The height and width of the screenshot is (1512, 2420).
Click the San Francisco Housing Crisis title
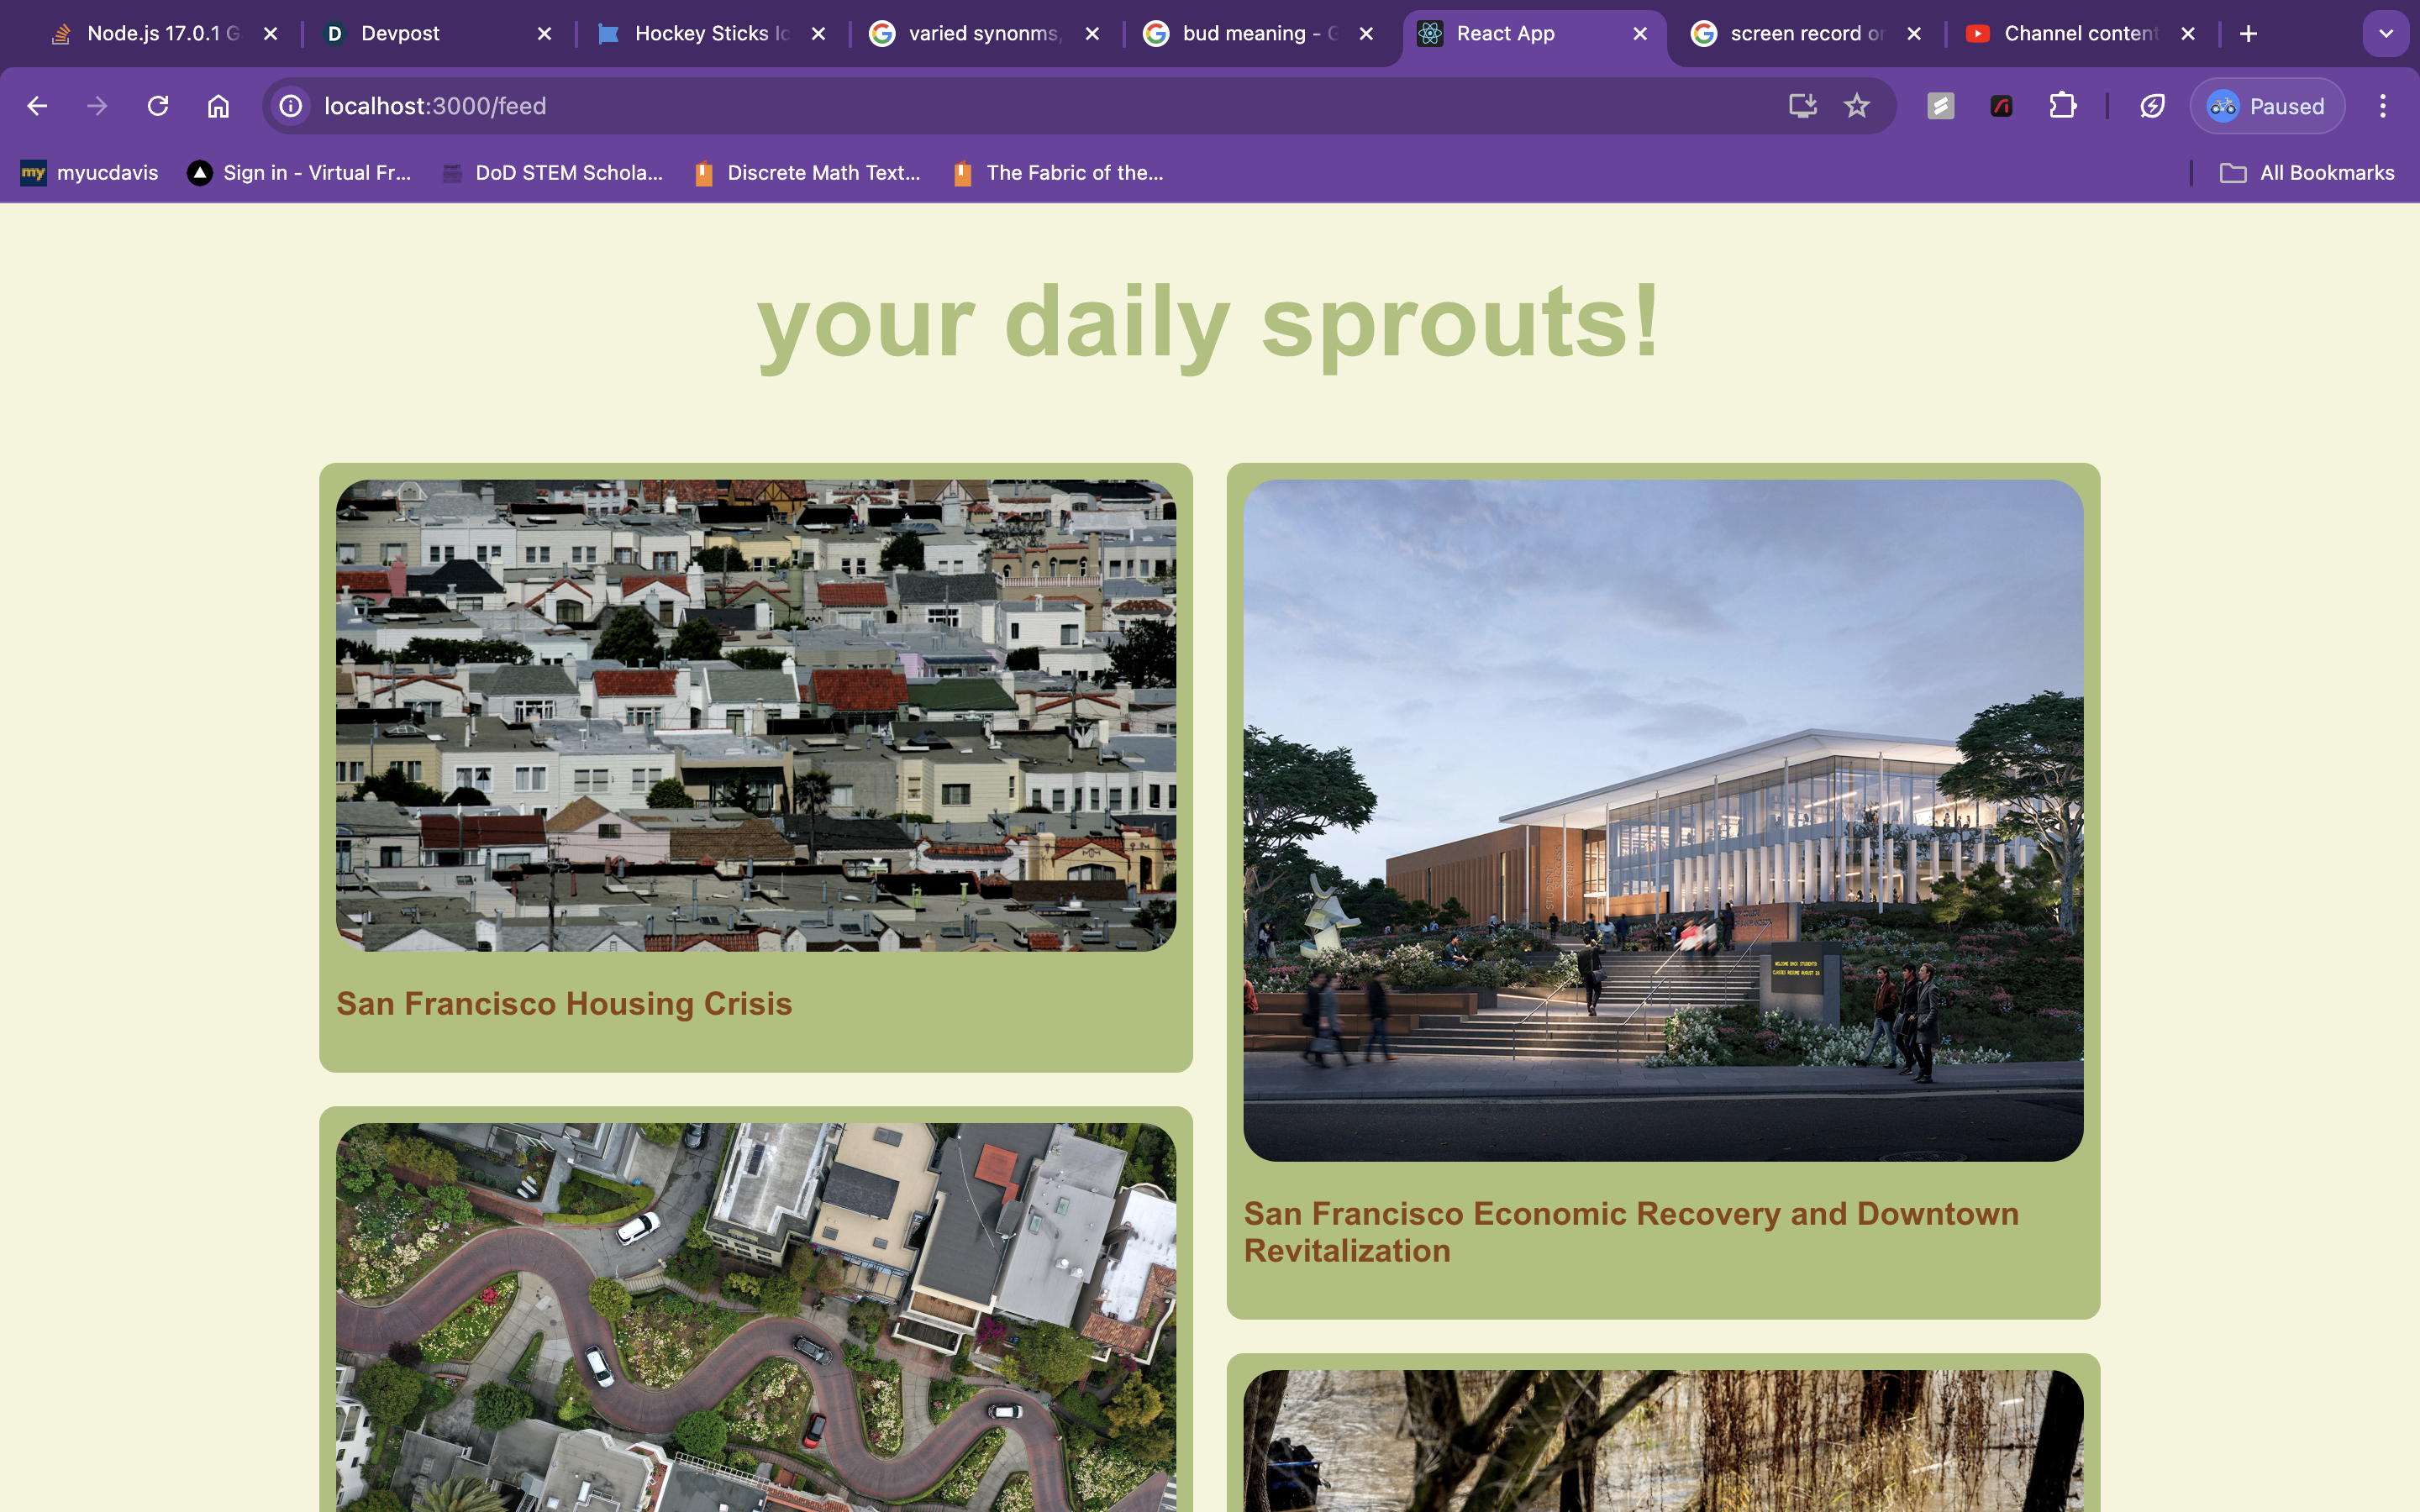tap(564, 1004)
